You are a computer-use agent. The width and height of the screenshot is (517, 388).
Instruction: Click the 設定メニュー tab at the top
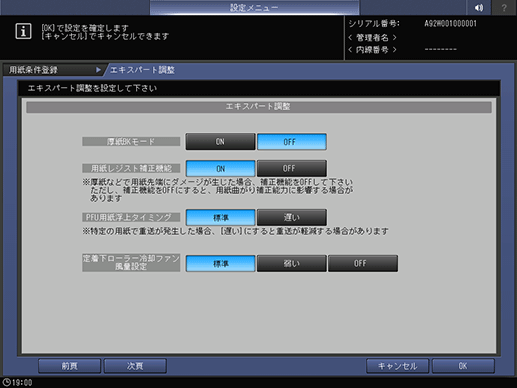point(254,7)
